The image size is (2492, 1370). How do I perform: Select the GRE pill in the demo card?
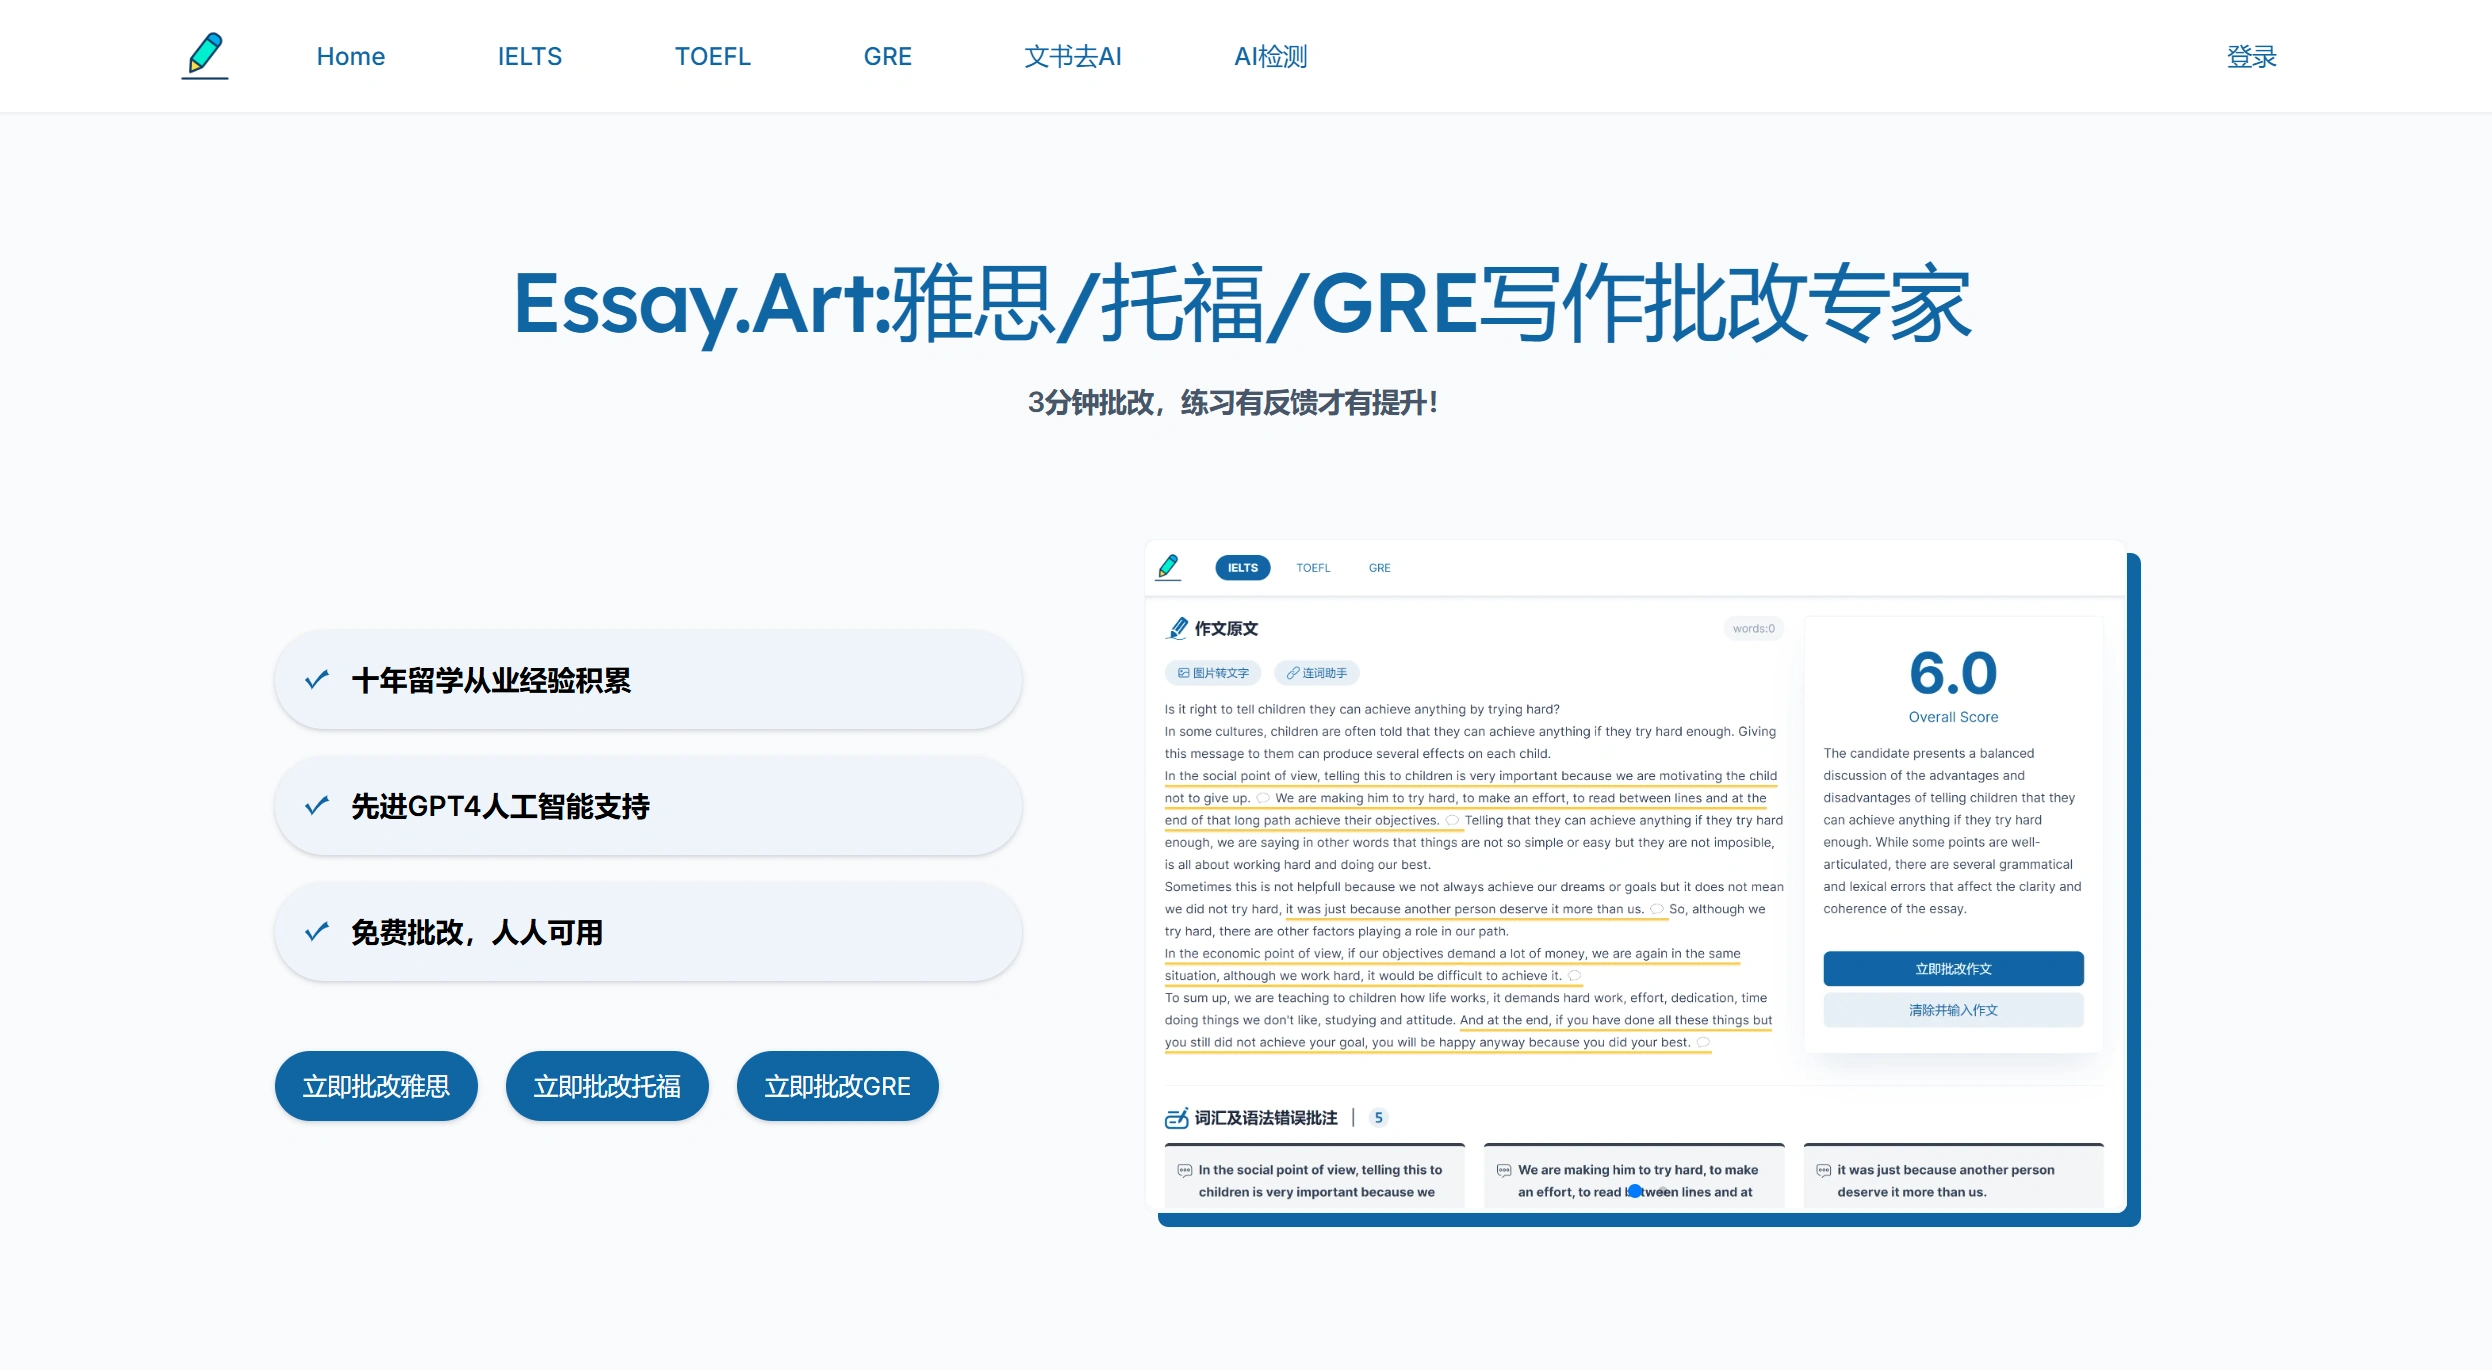pyautogui.click(x=1379, y=567)
